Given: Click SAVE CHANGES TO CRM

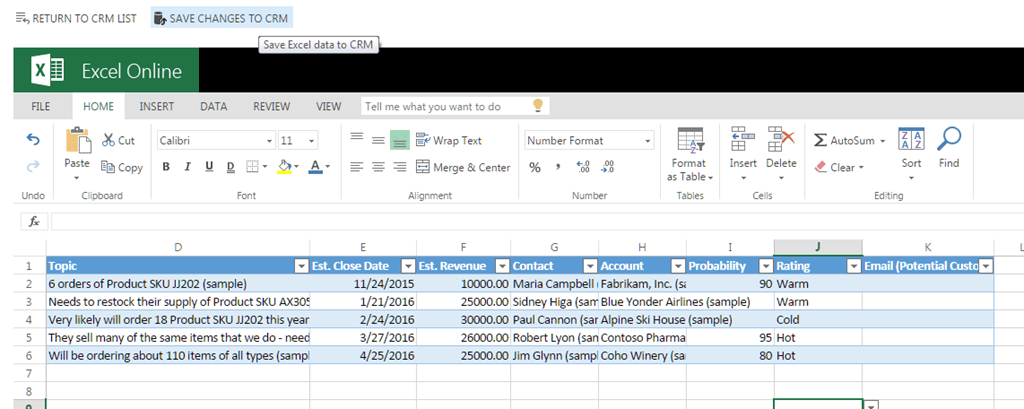Looking at the screenshot, I should click(x=221, y=18).
